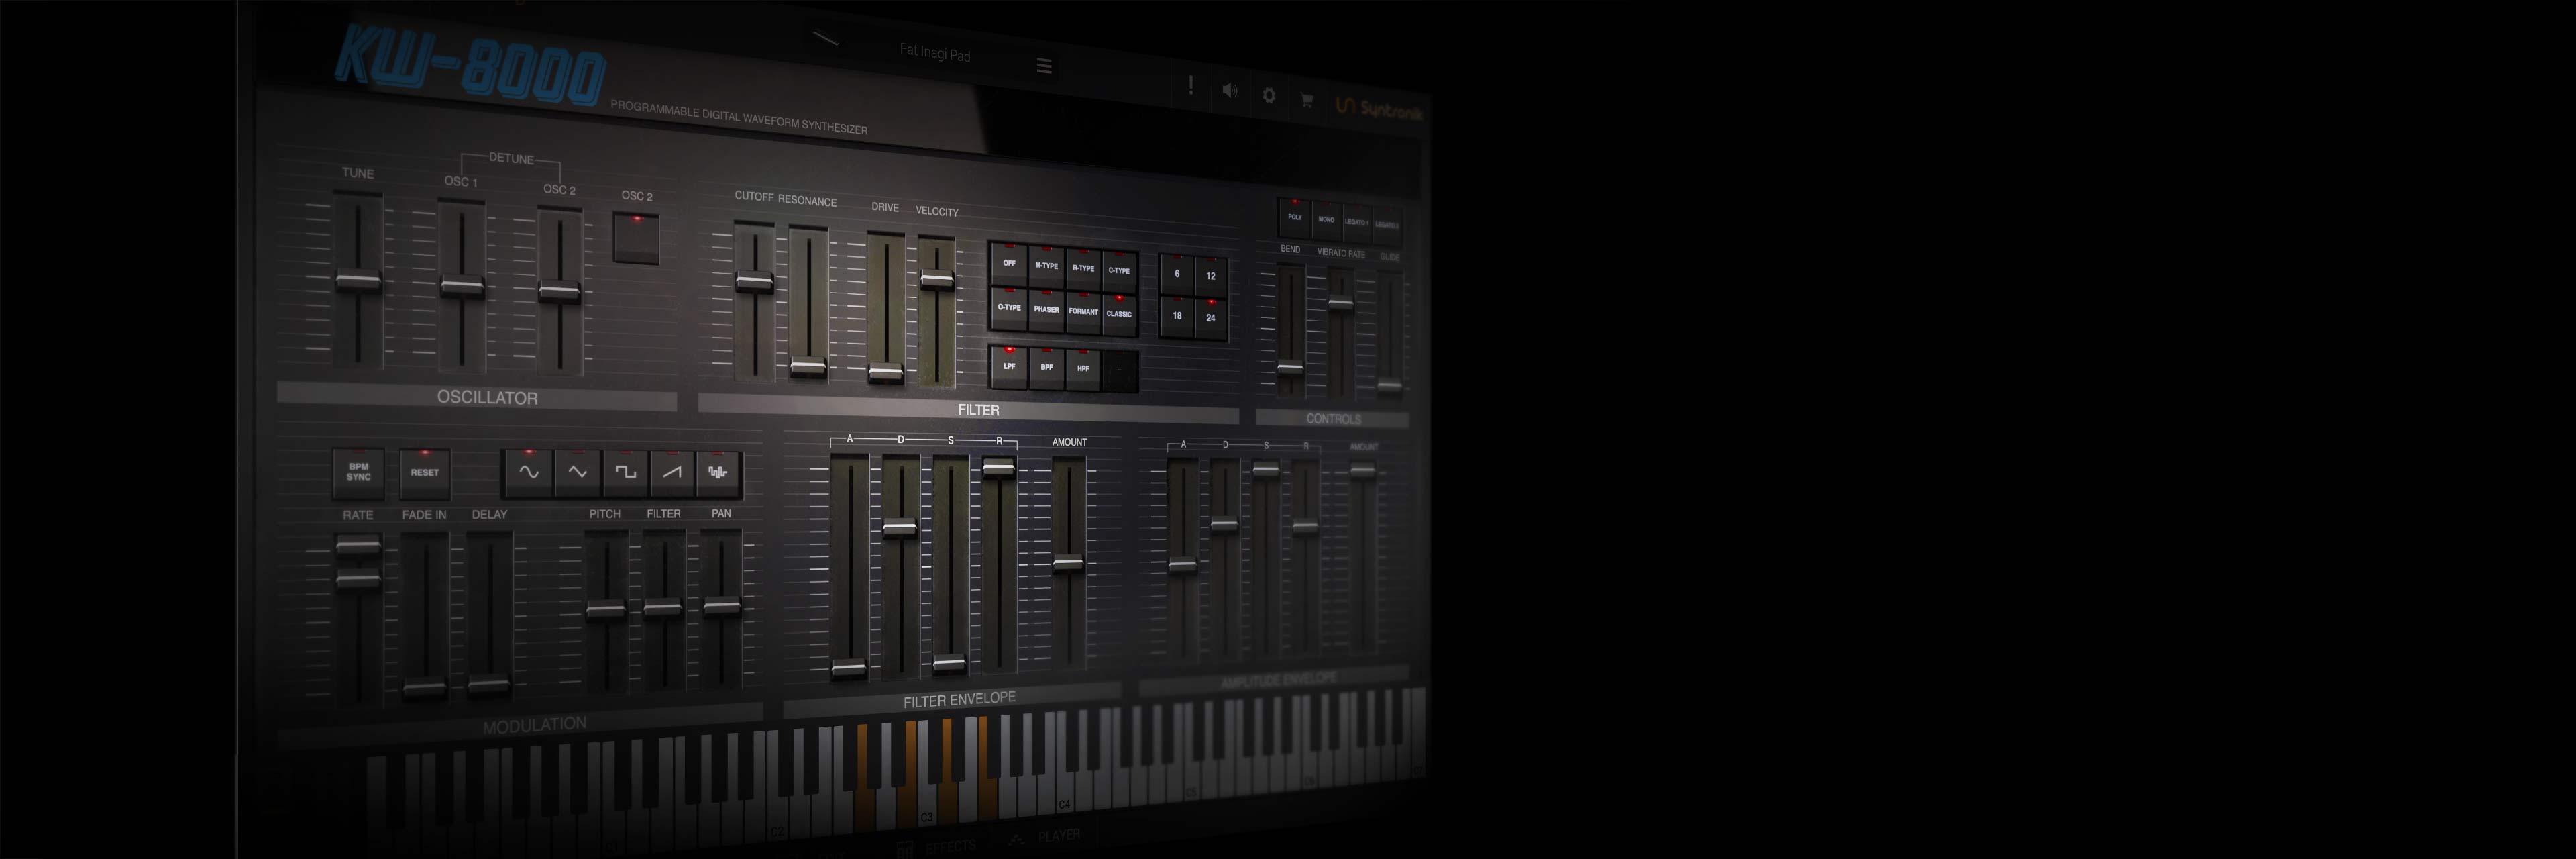Toggle the OSC 2 button
Viewport: 2576px width, 859px height.
tap(637, 238)
